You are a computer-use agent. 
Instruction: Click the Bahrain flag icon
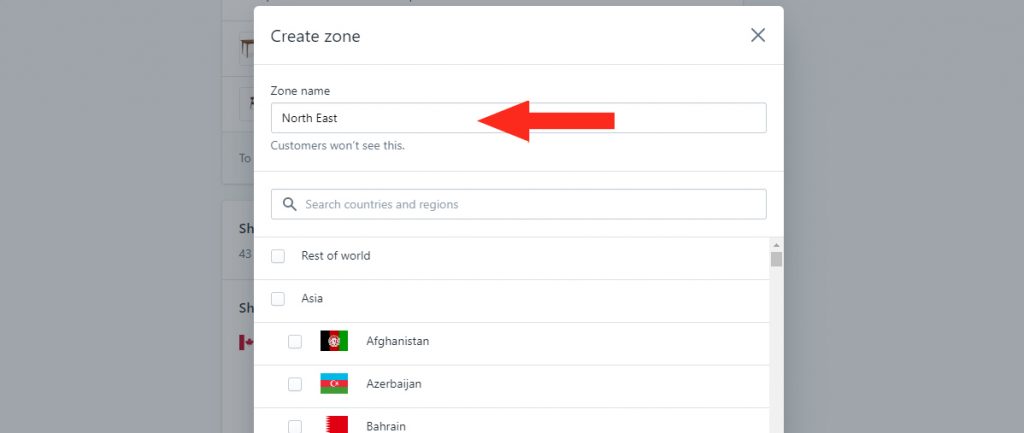click(x=334, y=425)
